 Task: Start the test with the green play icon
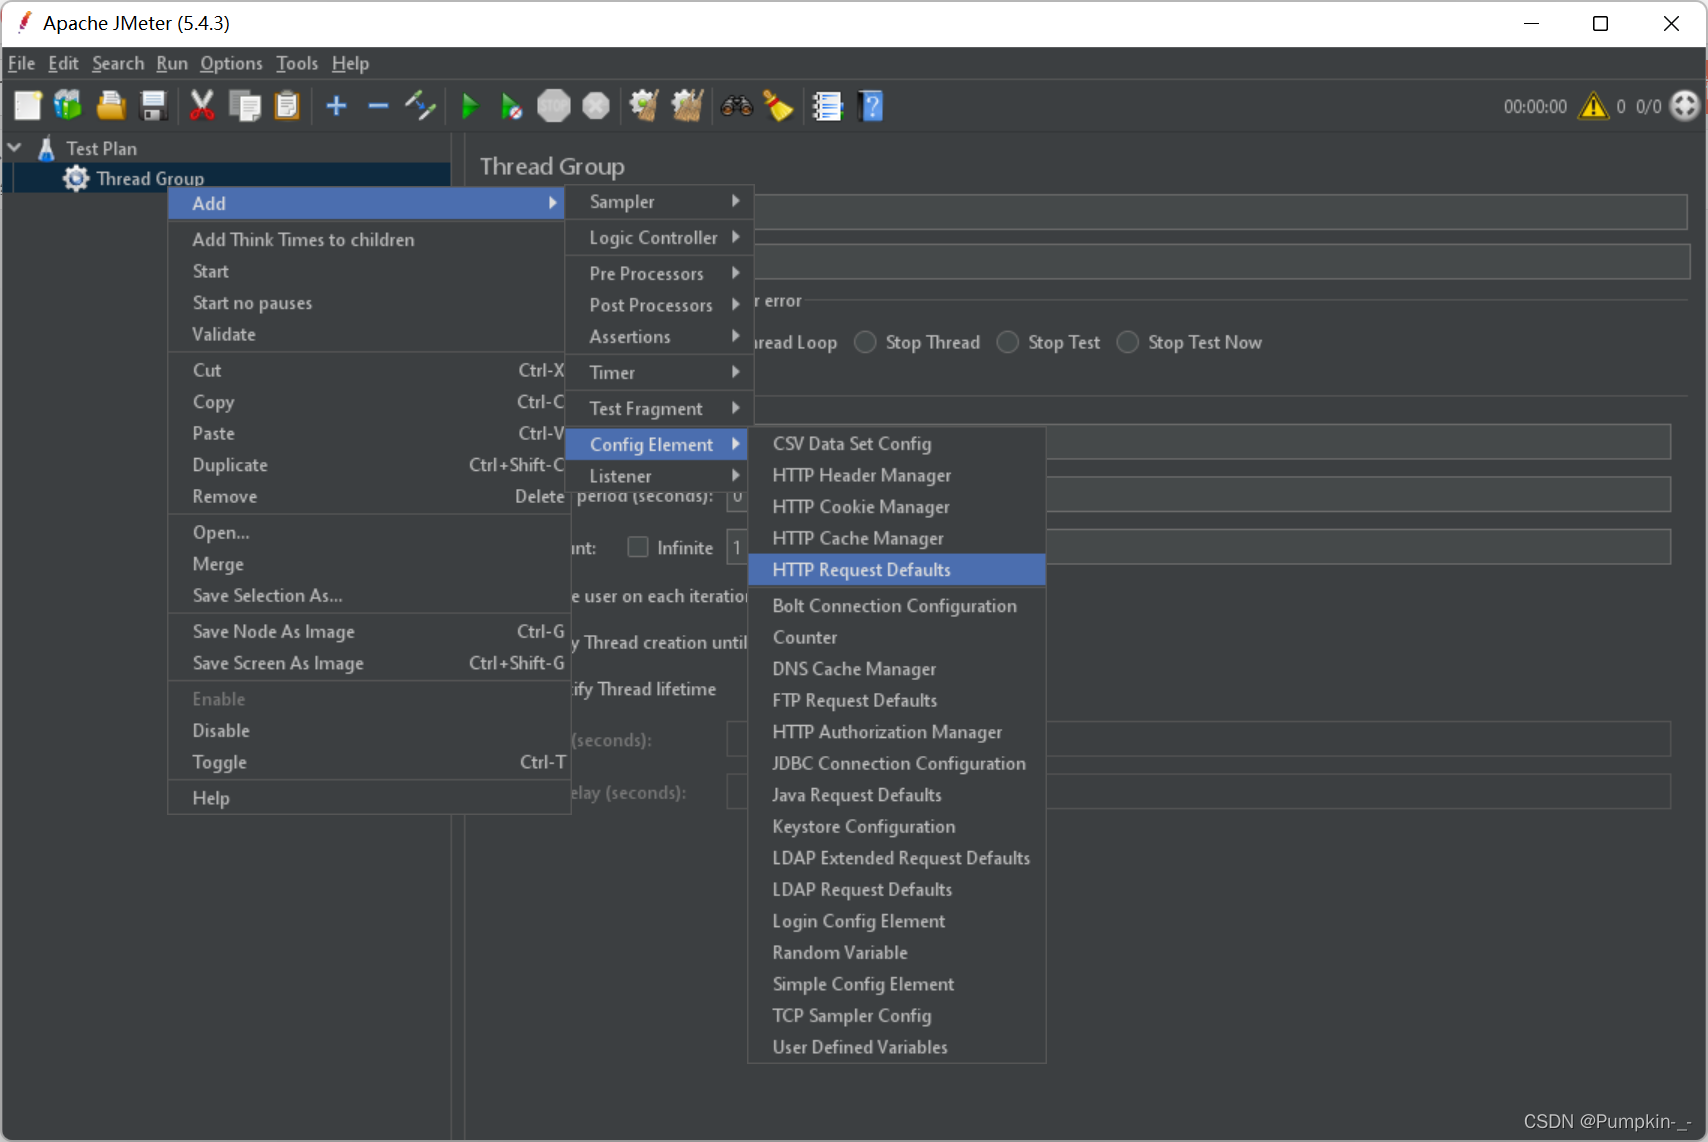(x=469, y=105)
